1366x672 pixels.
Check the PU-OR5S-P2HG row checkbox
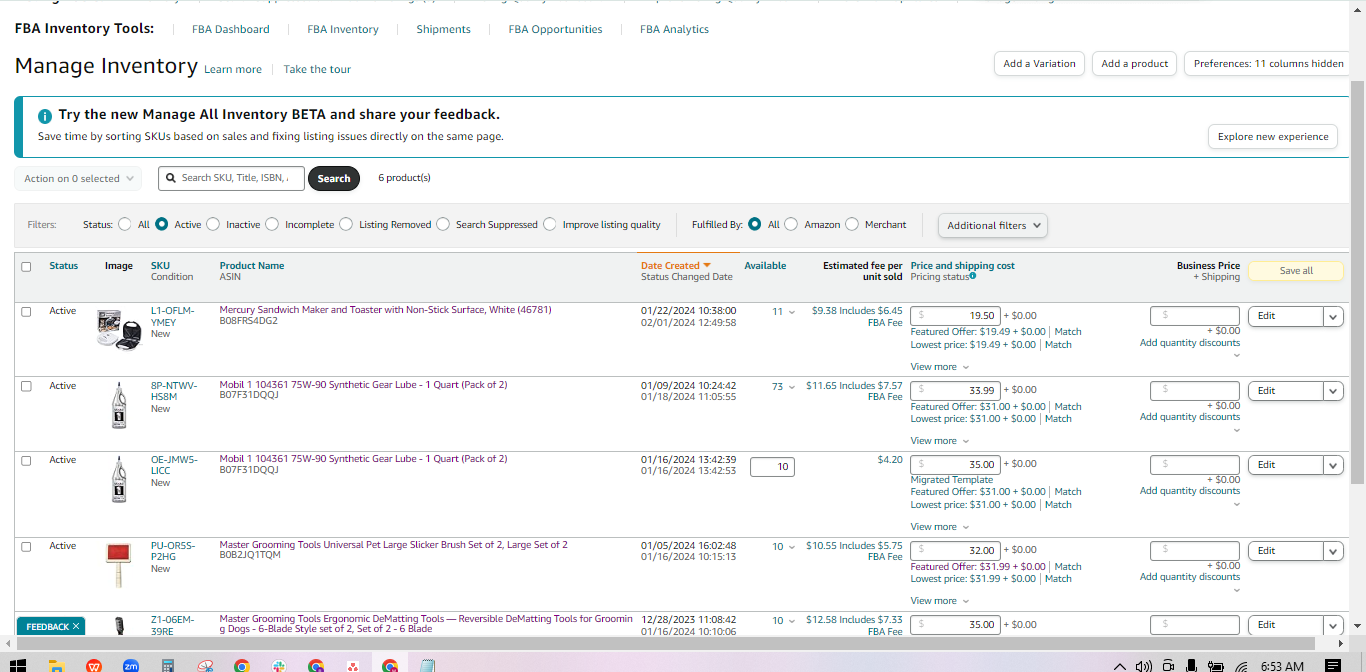pos(26,546)
